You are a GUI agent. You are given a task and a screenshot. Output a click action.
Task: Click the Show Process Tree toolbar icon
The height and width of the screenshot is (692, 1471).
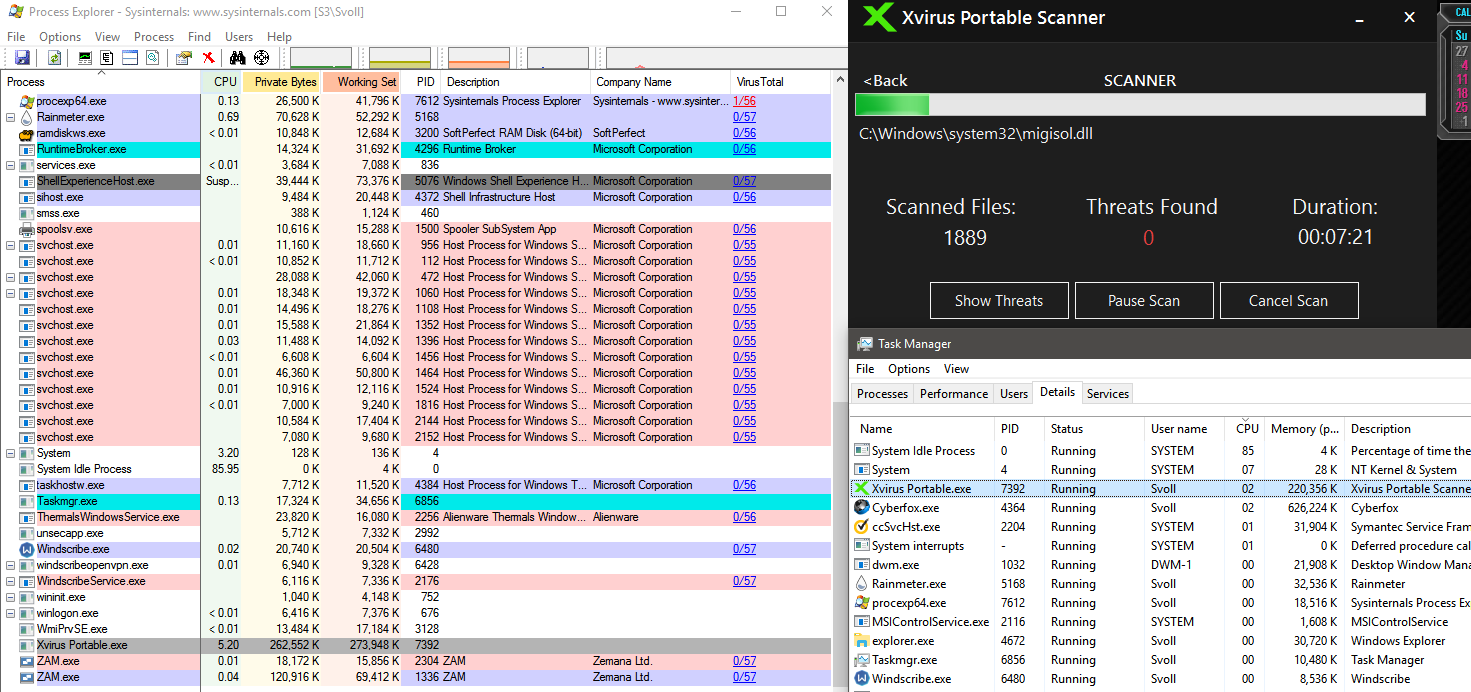click(x=107, y=58)
